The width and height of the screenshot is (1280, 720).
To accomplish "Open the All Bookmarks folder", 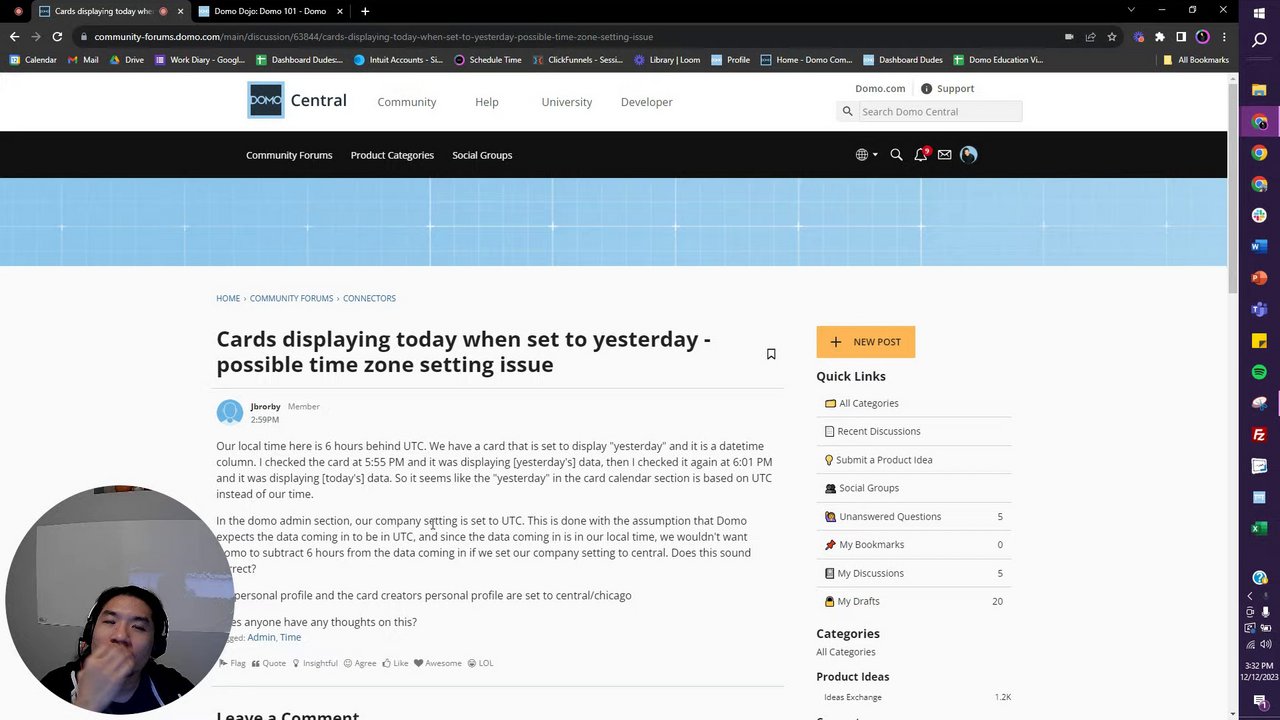I will click(1196, 60).
